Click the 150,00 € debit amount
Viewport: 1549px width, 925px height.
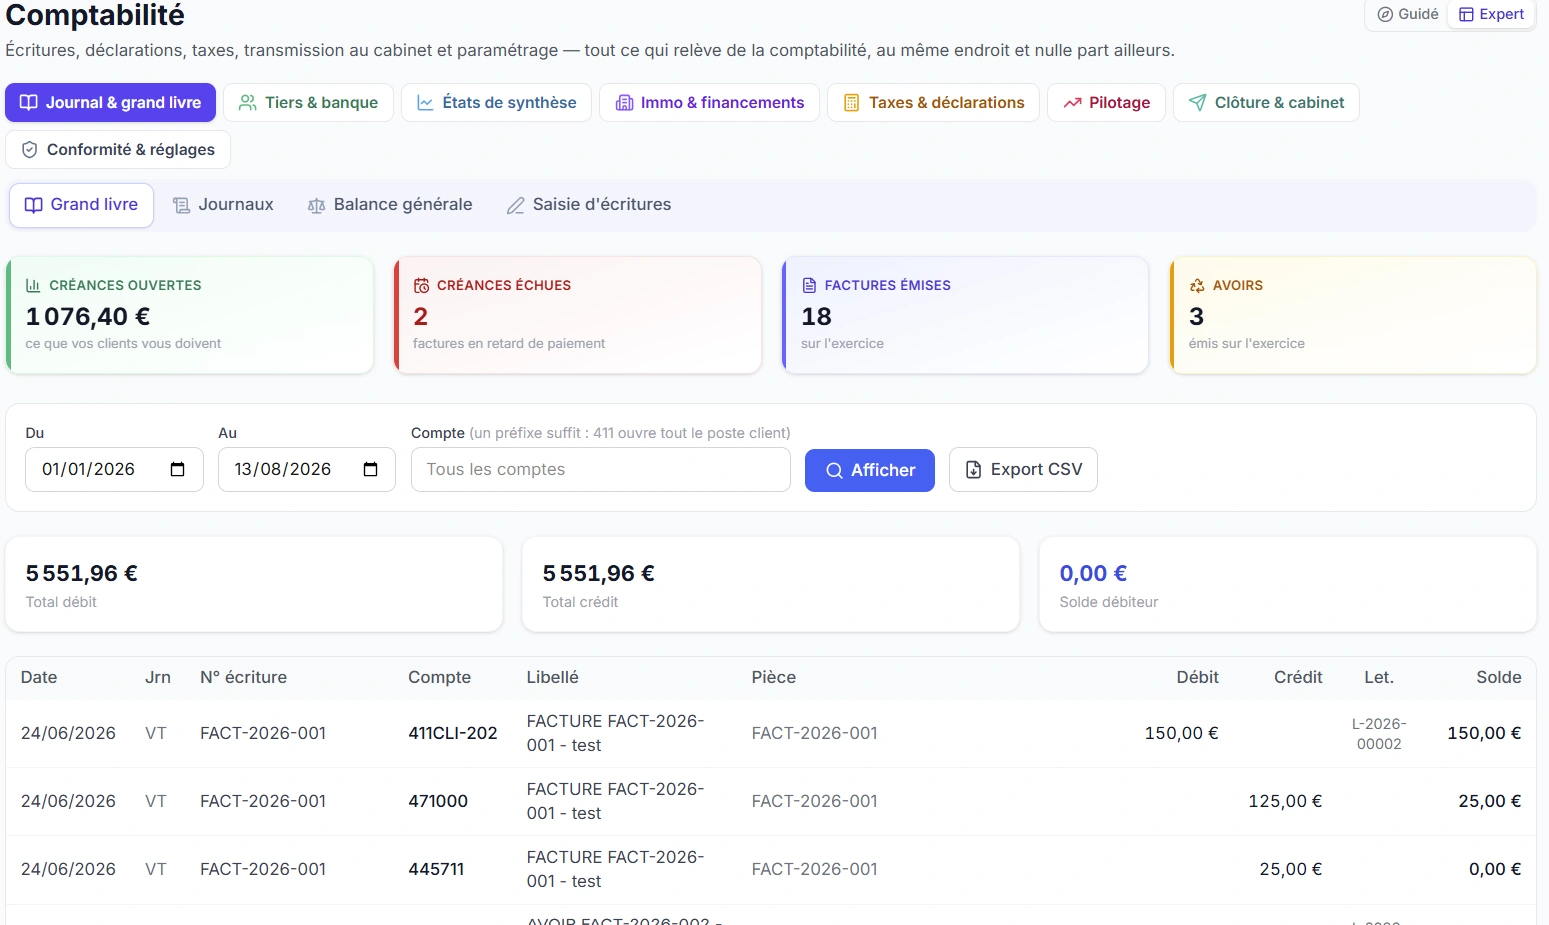pyautogui.click(x=1181, y=733)
